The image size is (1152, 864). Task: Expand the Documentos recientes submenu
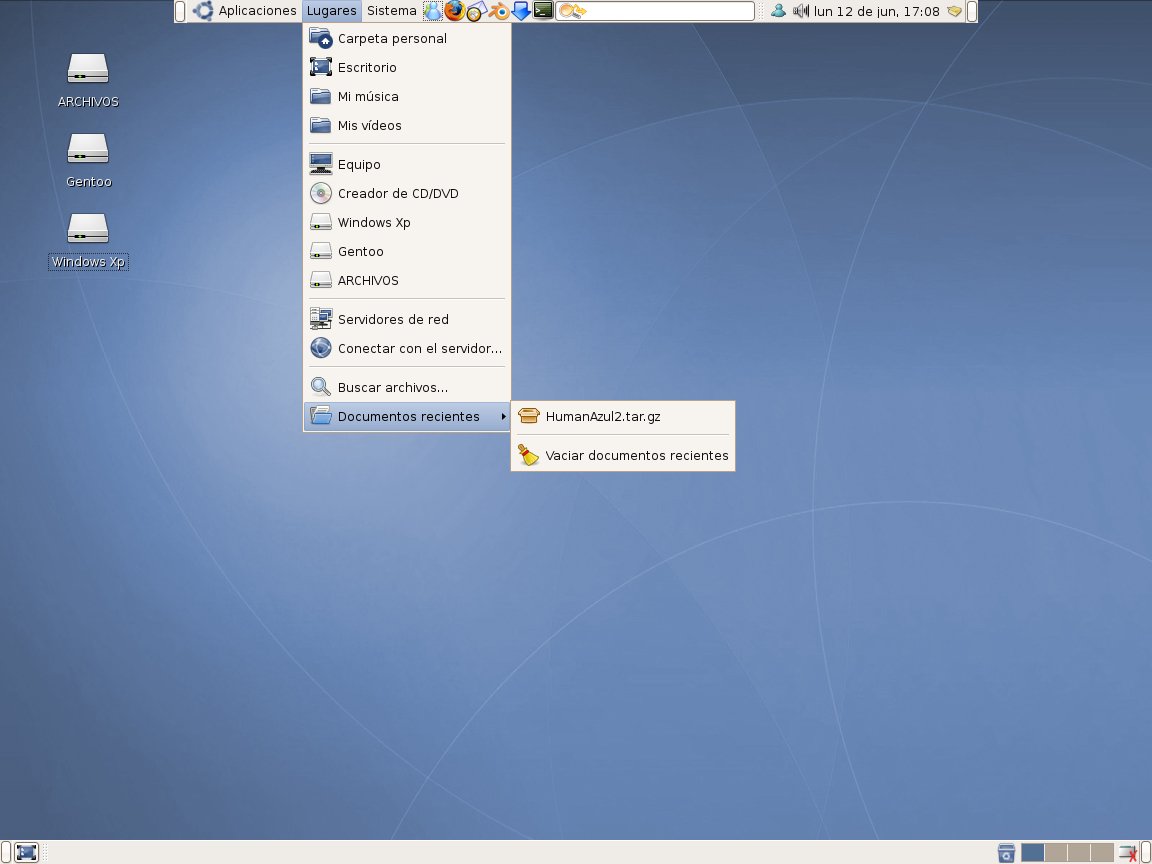[407, 417]
